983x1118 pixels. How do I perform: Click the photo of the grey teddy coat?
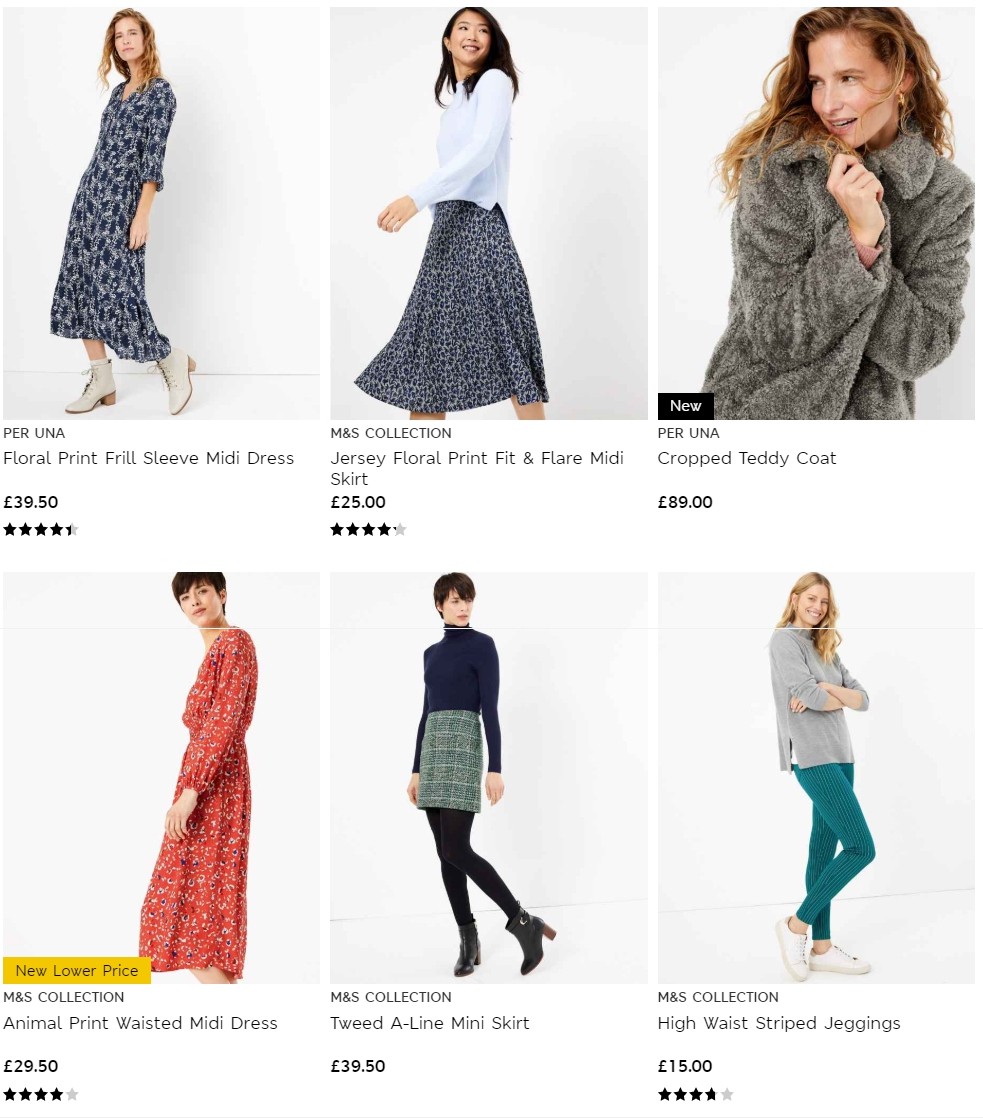(x=816, y=210)
